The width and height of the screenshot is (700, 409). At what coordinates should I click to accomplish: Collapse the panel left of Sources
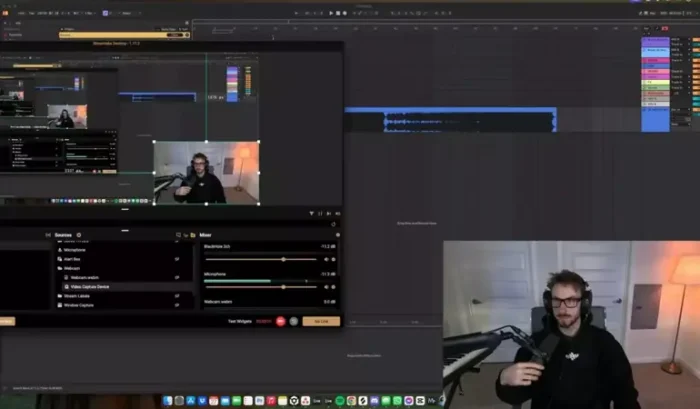pyautogui.click(x=49, y=236)
